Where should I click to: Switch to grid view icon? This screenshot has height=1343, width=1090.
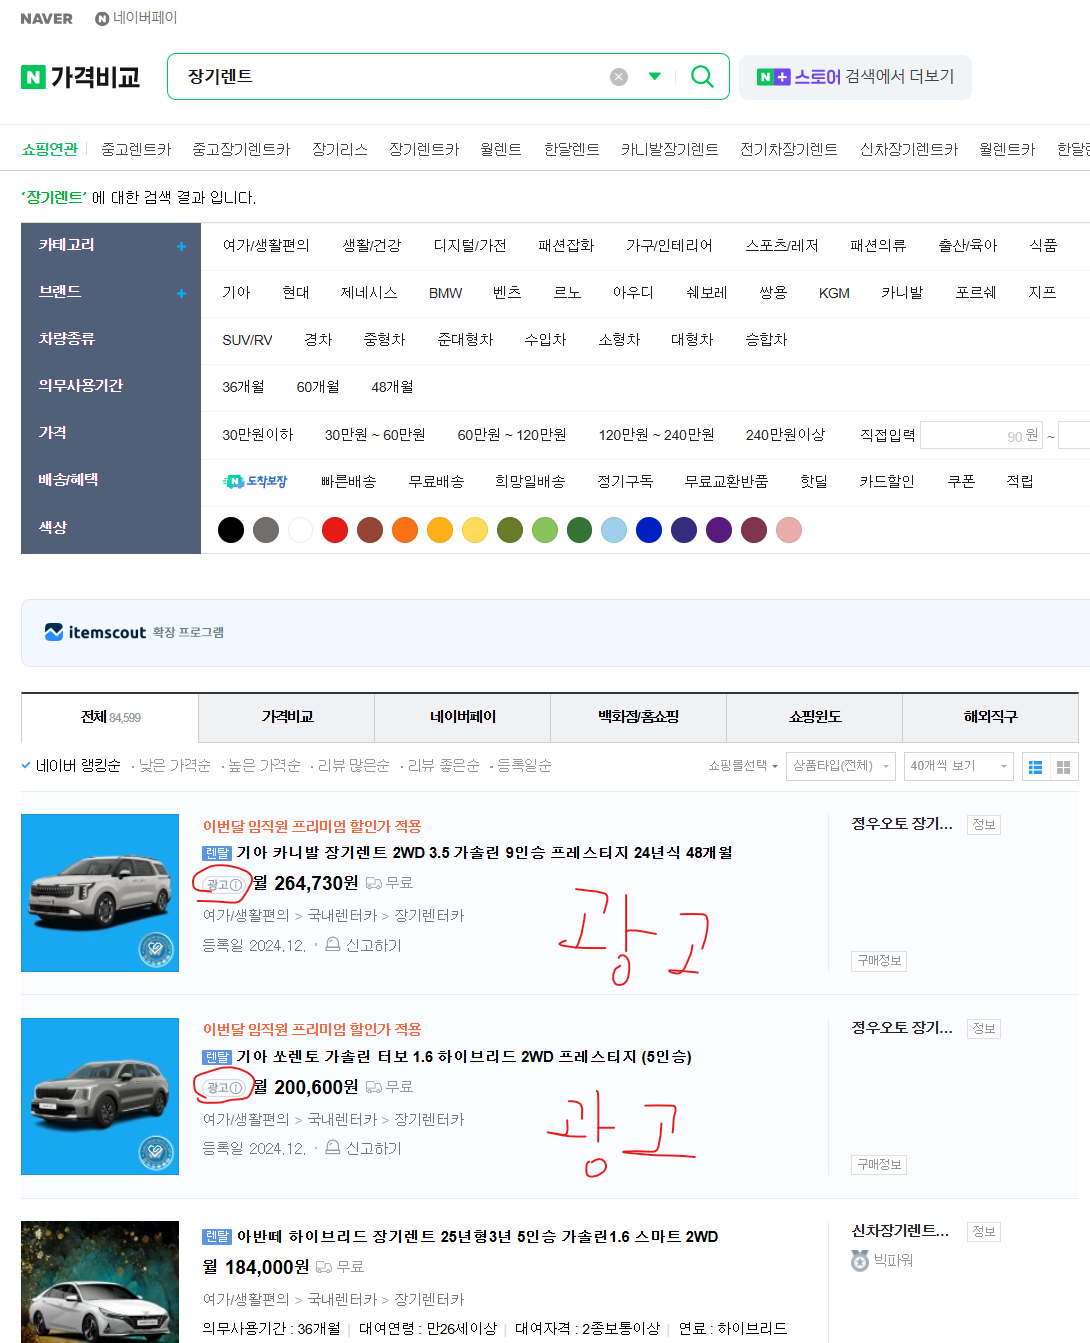[x=1063, y=767]
